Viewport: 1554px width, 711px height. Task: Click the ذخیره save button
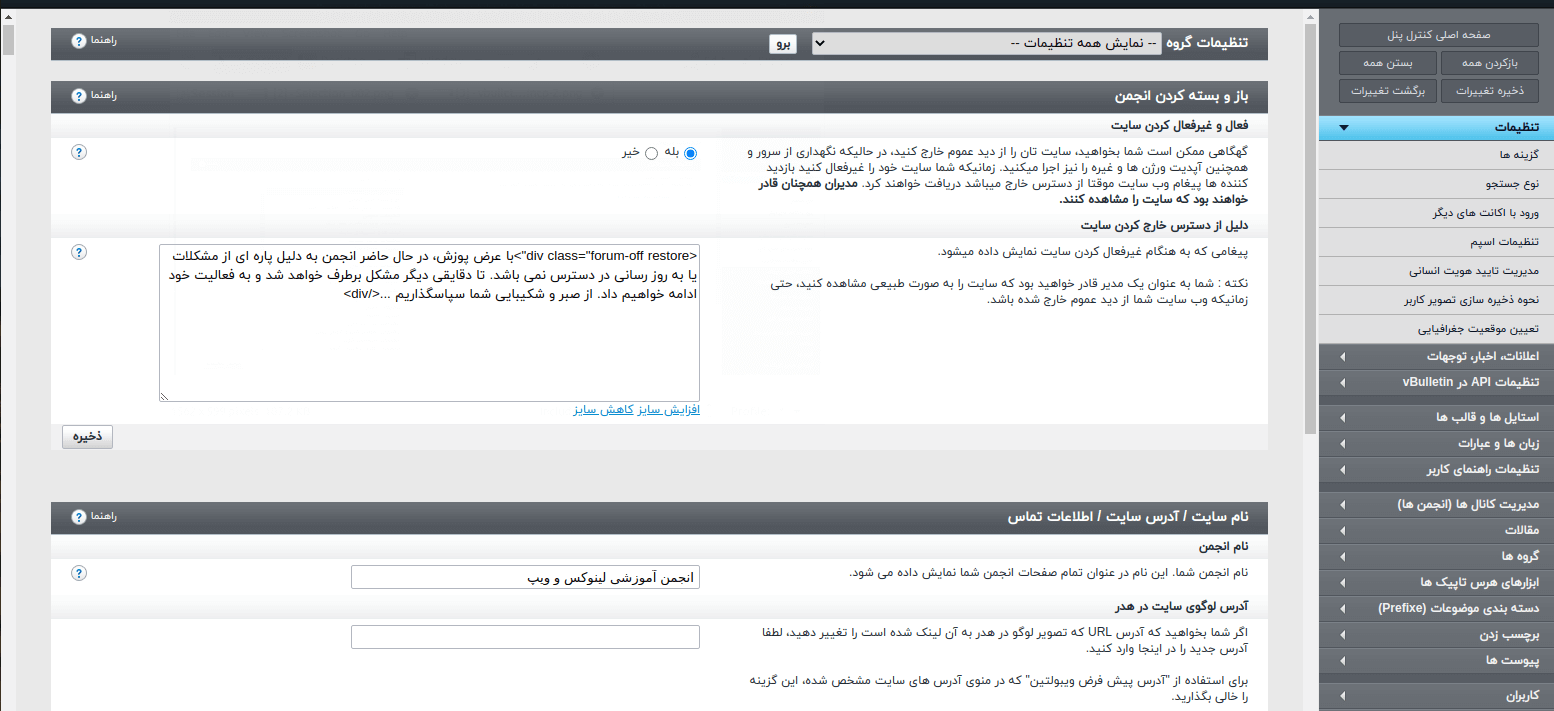point(87,437)
